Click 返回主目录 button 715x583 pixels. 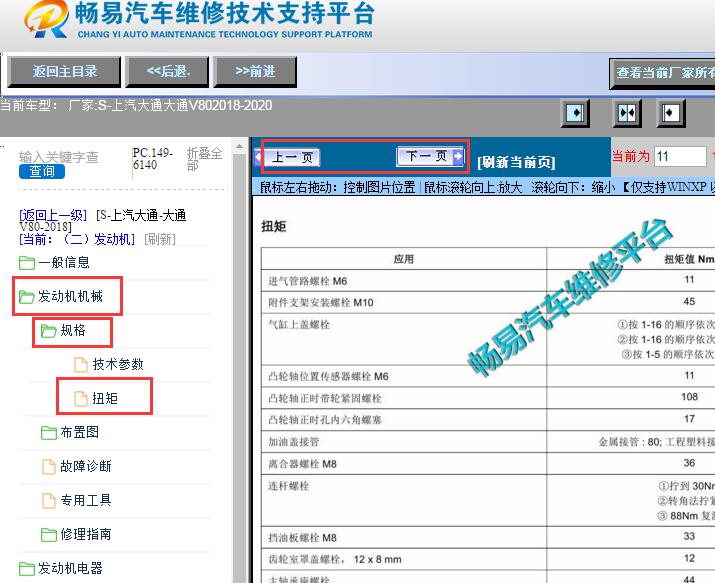(64, 72)
